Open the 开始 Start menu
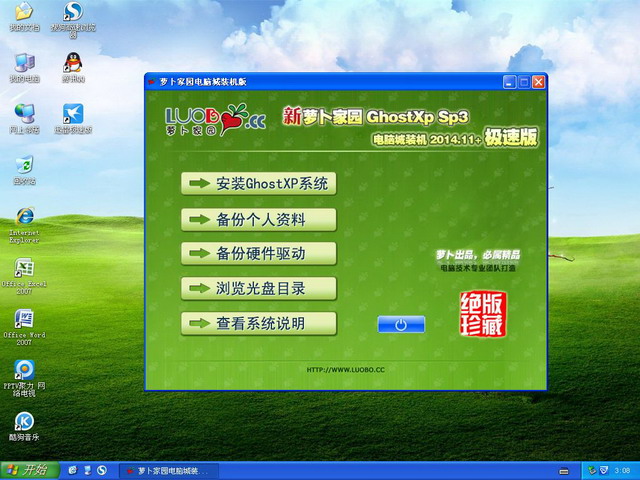Viewport: 640px width, 480px height. [30, 471]
